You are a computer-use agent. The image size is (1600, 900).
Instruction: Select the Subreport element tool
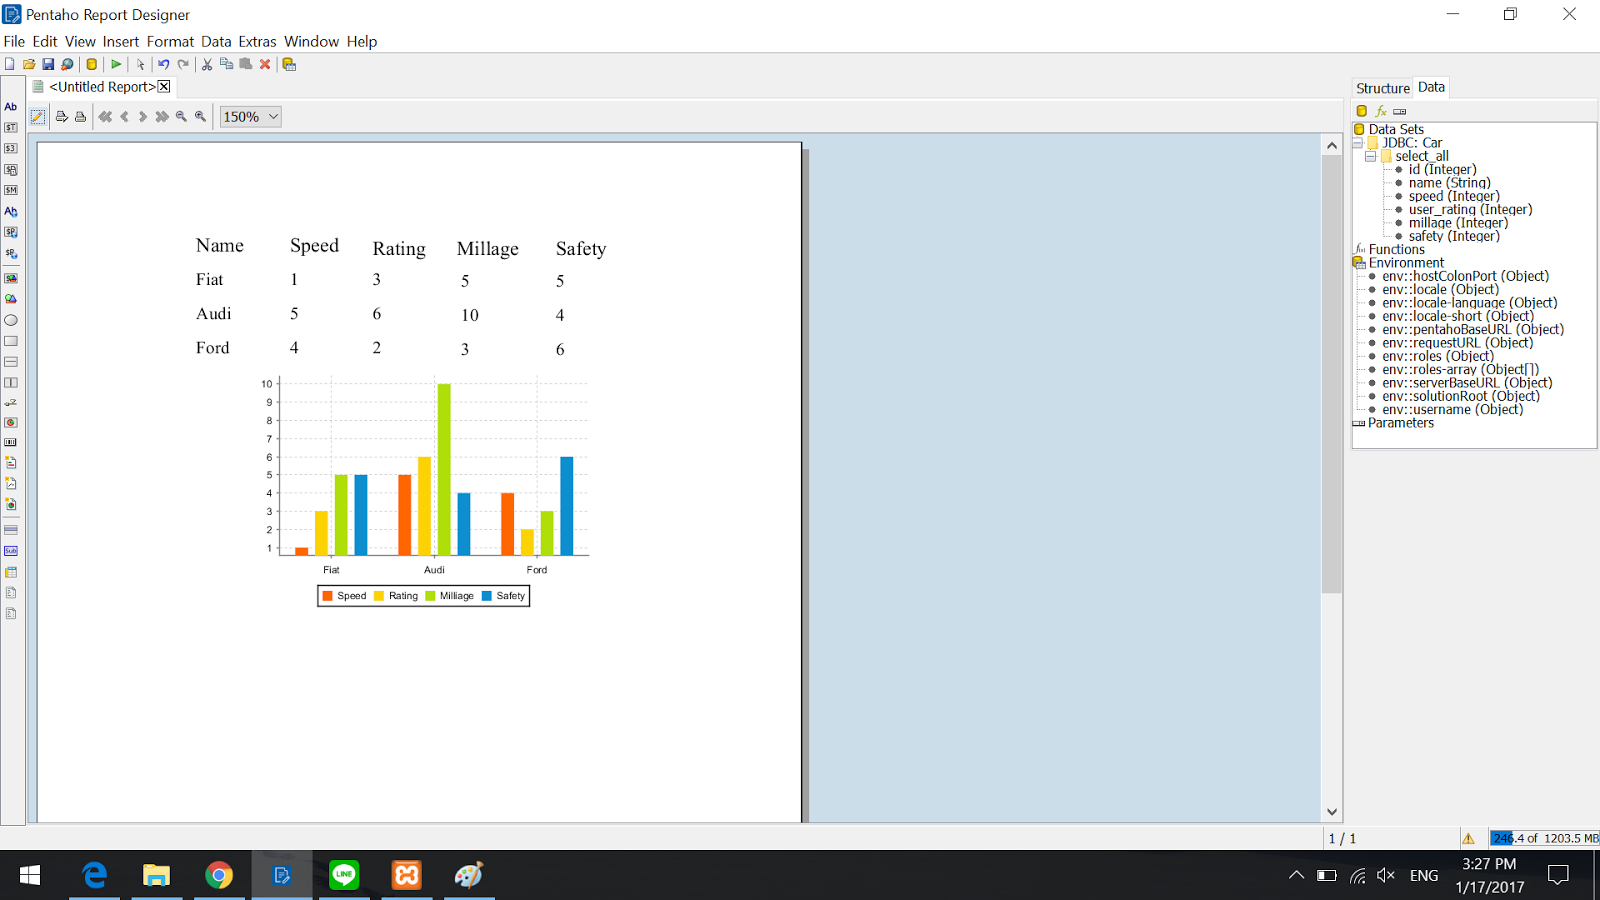point(10,550)
